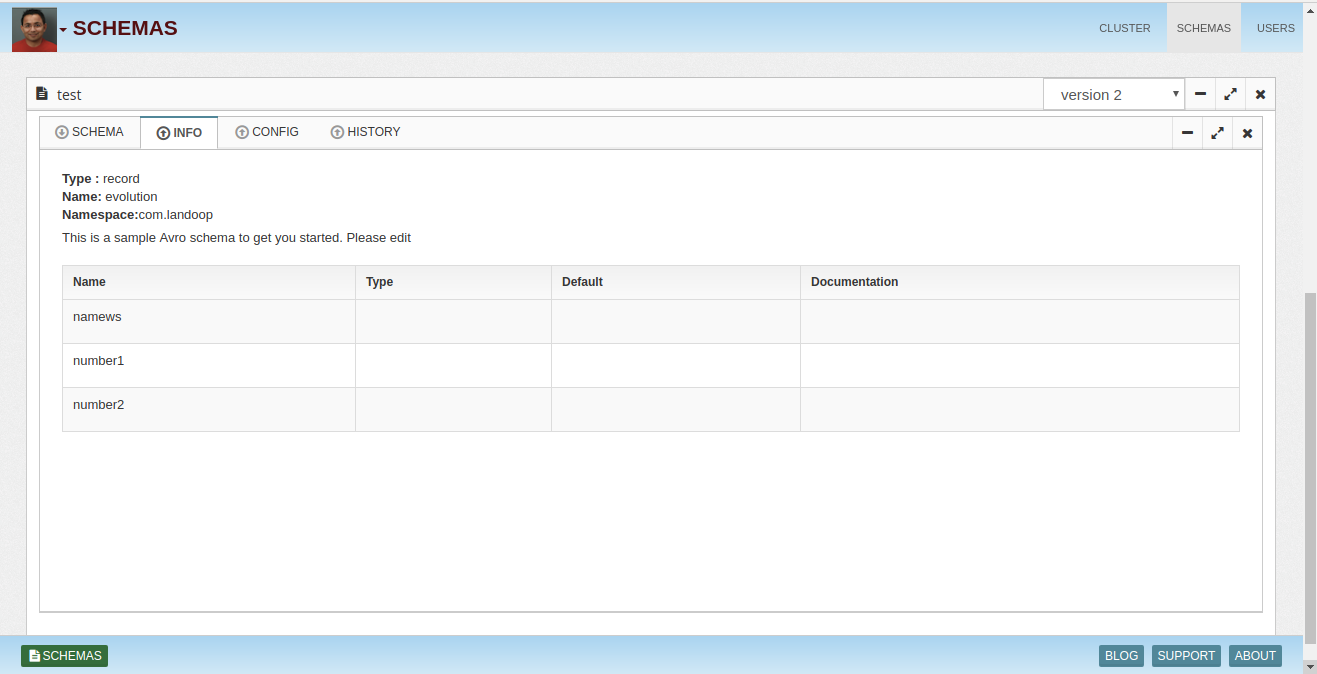Open the BLOG link in footer
The image size is (1317, 674).
pyautogui.click(x=1121, y=656)
